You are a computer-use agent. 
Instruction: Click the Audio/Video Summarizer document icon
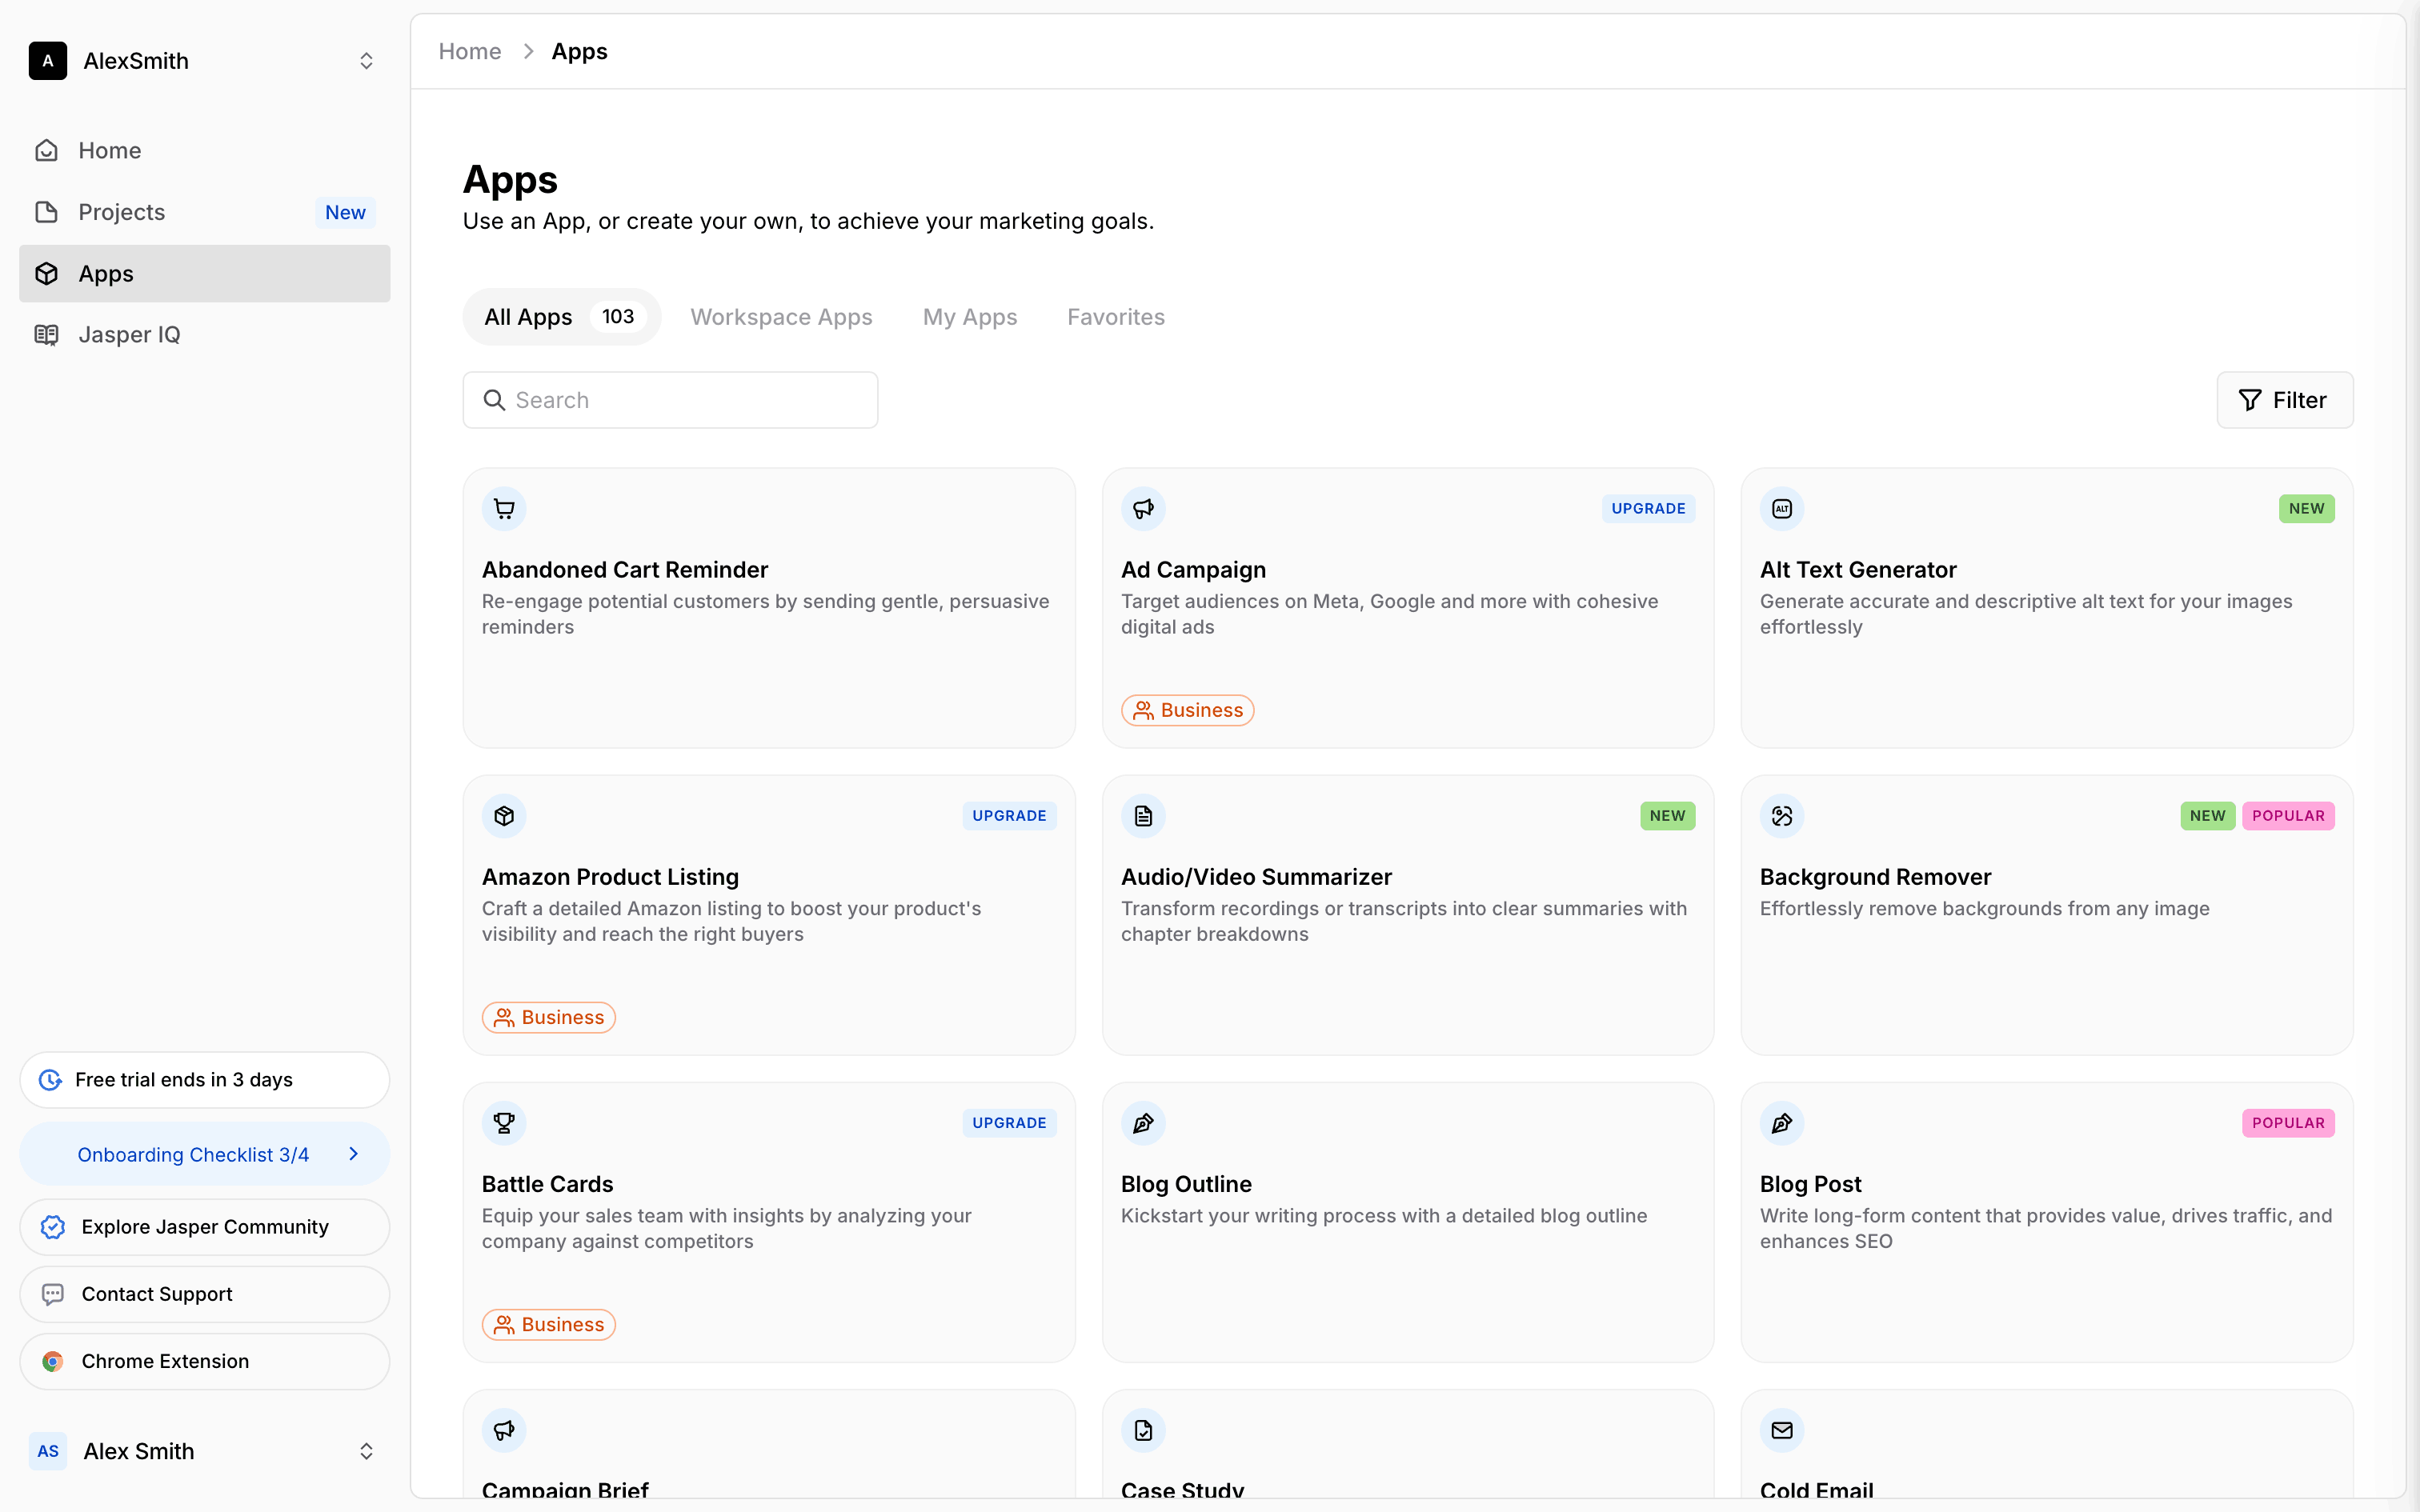[x=1143, y=816]
